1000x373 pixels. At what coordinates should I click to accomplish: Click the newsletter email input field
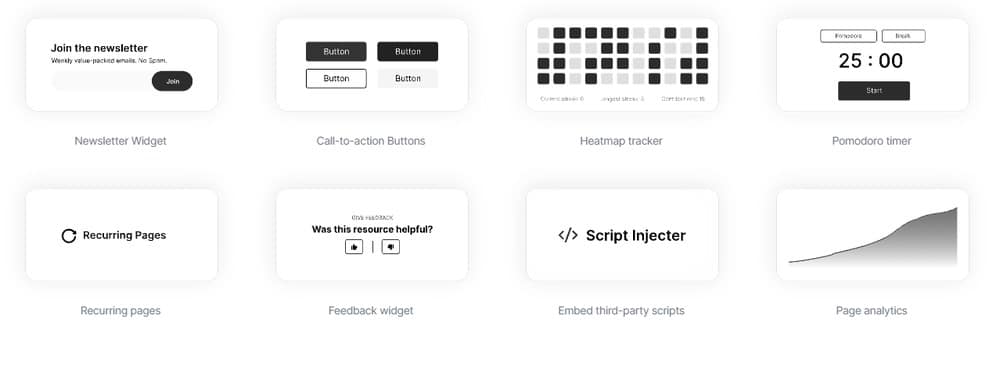pyautogui.click(x=102, y=81)
